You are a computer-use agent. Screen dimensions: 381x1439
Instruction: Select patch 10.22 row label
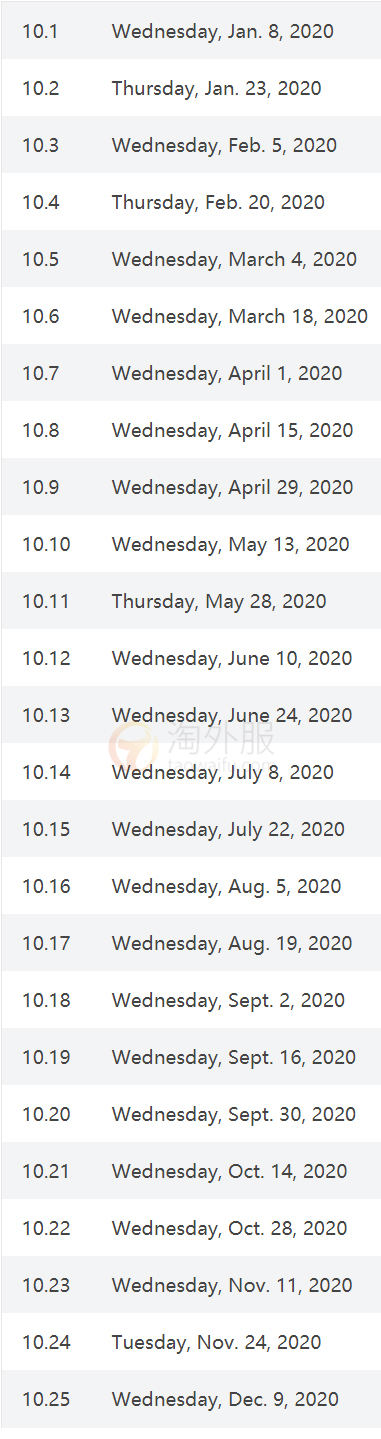pos(46,1228)
